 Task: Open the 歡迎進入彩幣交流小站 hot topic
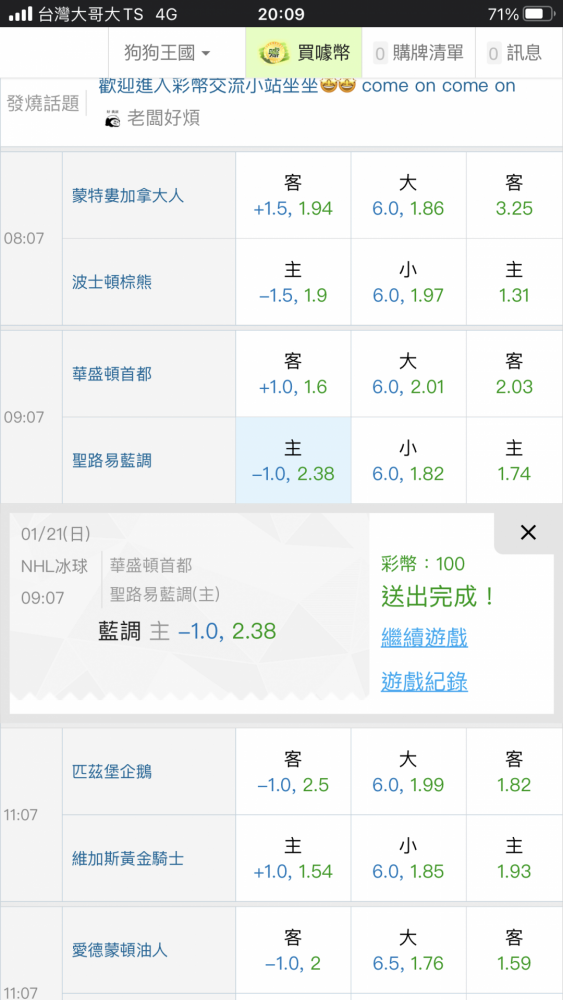click(x=307, y=86)
